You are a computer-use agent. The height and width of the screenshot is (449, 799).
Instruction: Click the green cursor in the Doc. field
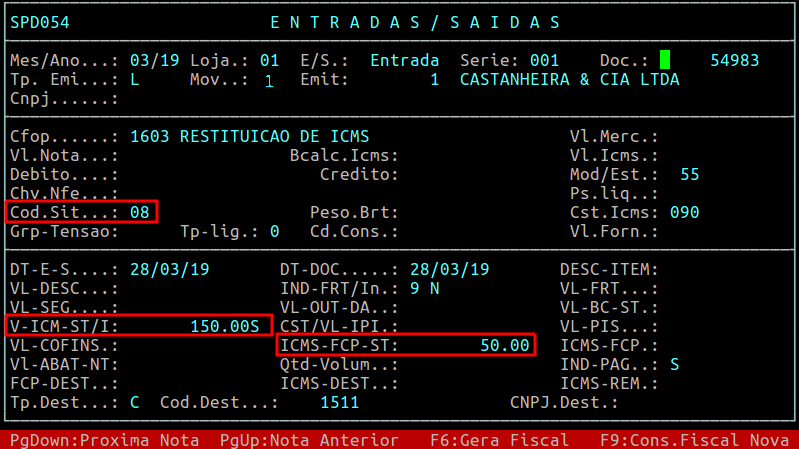click(x=665, y=60)
